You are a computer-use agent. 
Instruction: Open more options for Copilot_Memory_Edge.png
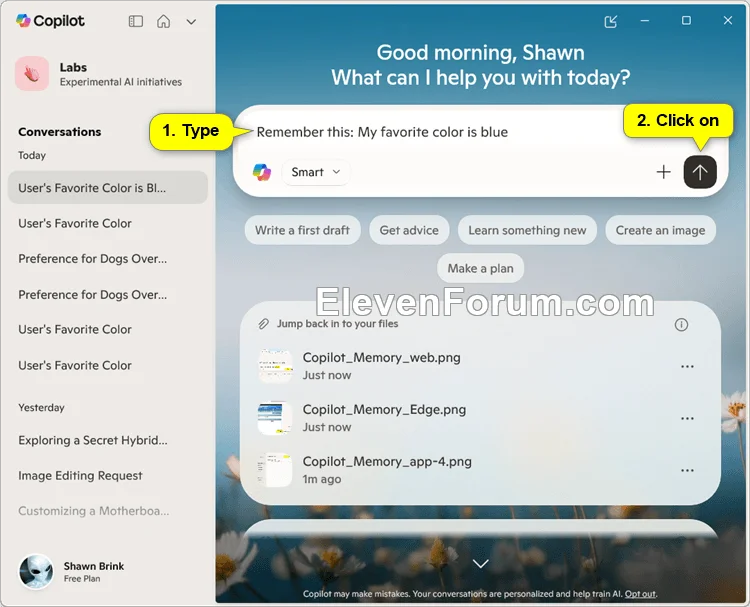point(687,418)
